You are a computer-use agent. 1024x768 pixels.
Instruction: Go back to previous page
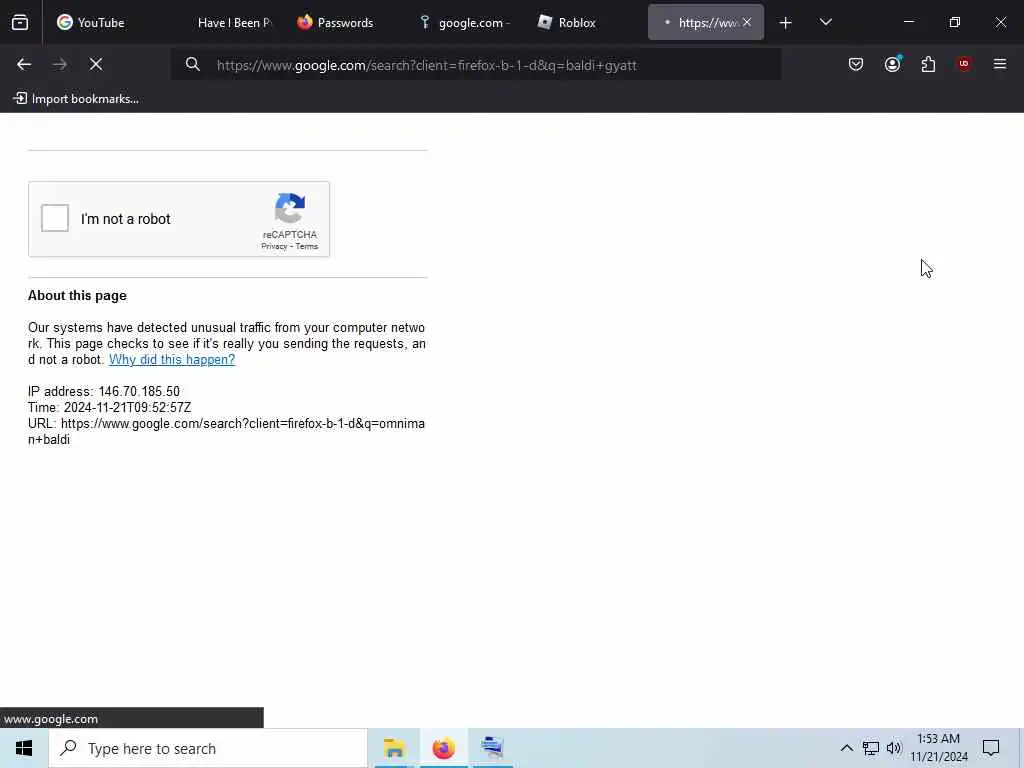(x=24, y=64)
